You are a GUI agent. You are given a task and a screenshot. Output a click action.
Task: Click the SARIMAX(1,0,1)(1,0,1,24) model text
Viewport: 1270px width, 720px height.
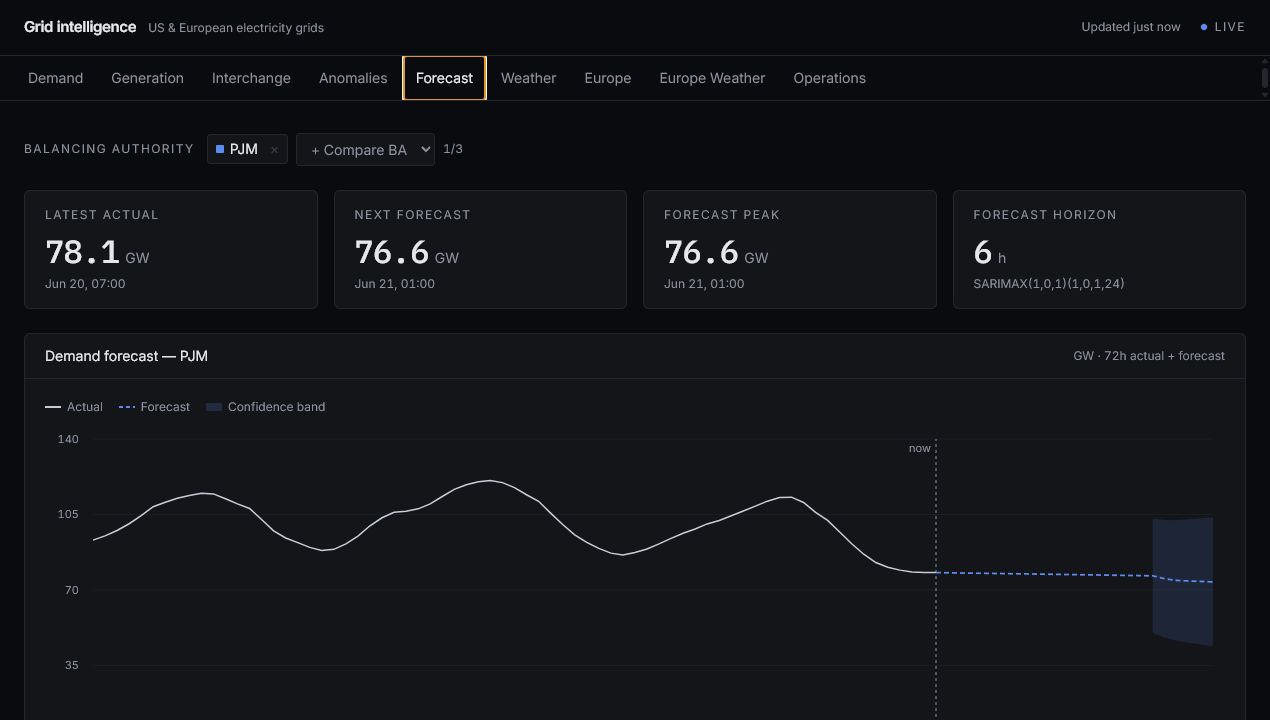(x=1048, y=284)
